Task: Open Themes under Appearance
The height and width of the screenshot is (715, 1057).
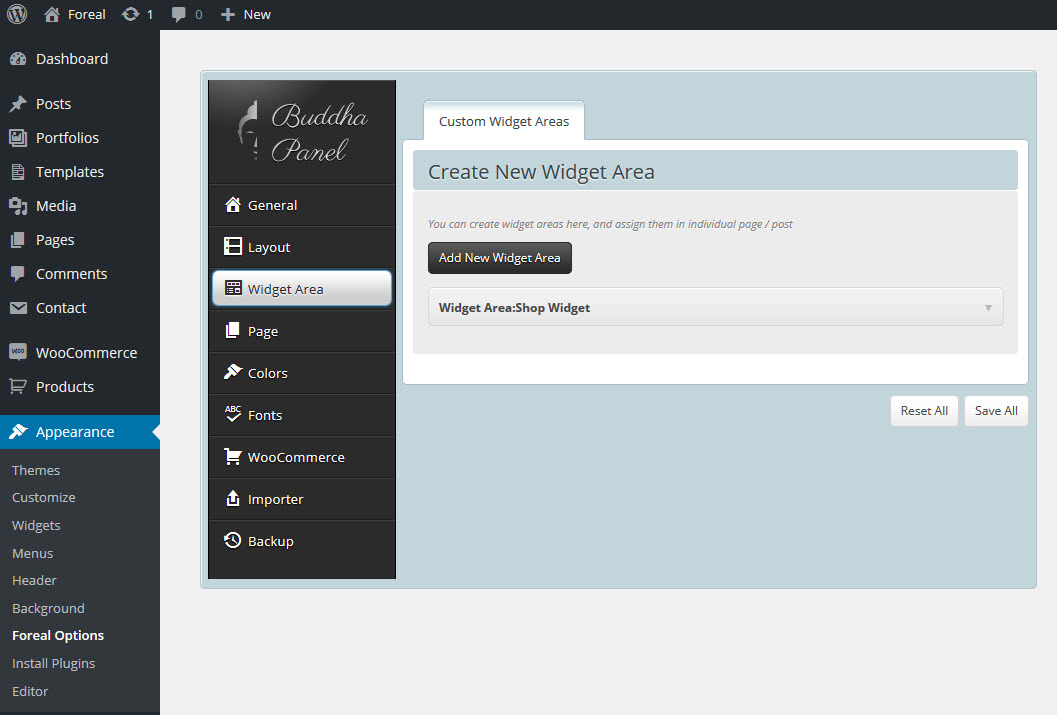Action: (36, 470)
